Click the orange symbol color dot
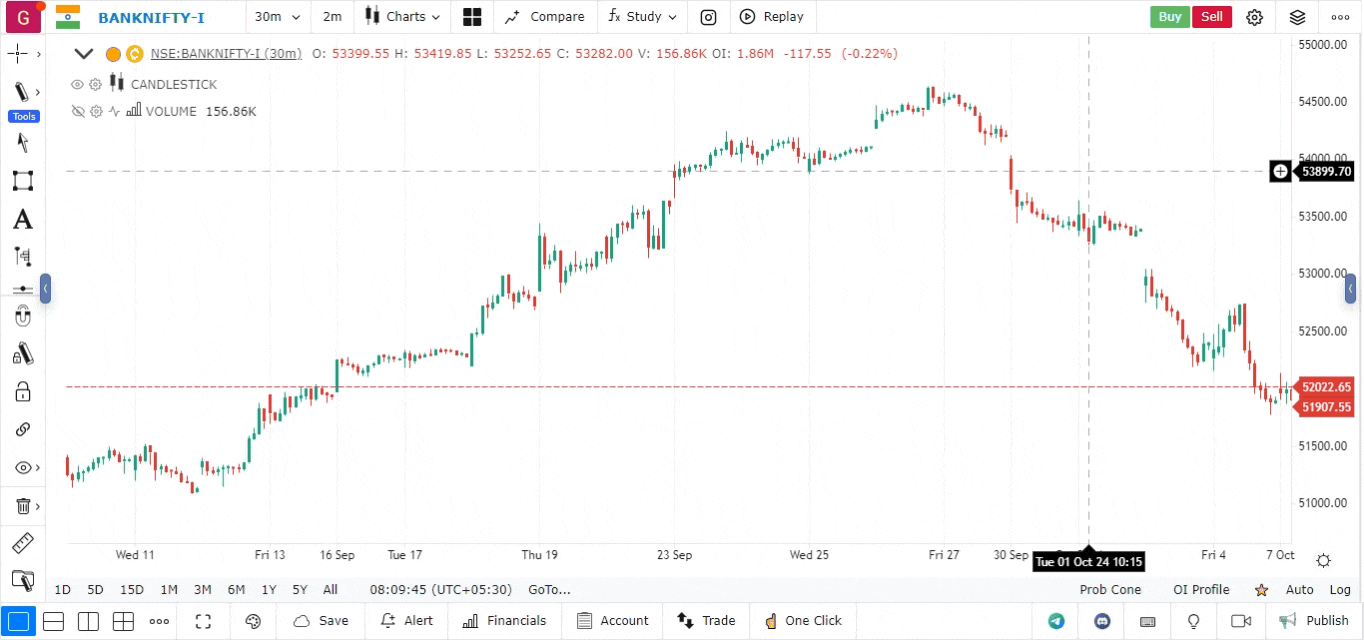The image size is (1364, 640). (x=113, y=54)
